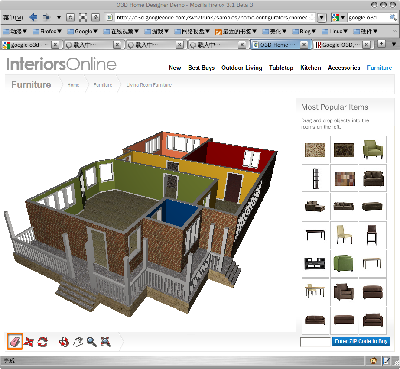Select the black TV stand thumbnail
Image resolution: width=400 pixels, height=369 pixels.
(x=315, y=263)
